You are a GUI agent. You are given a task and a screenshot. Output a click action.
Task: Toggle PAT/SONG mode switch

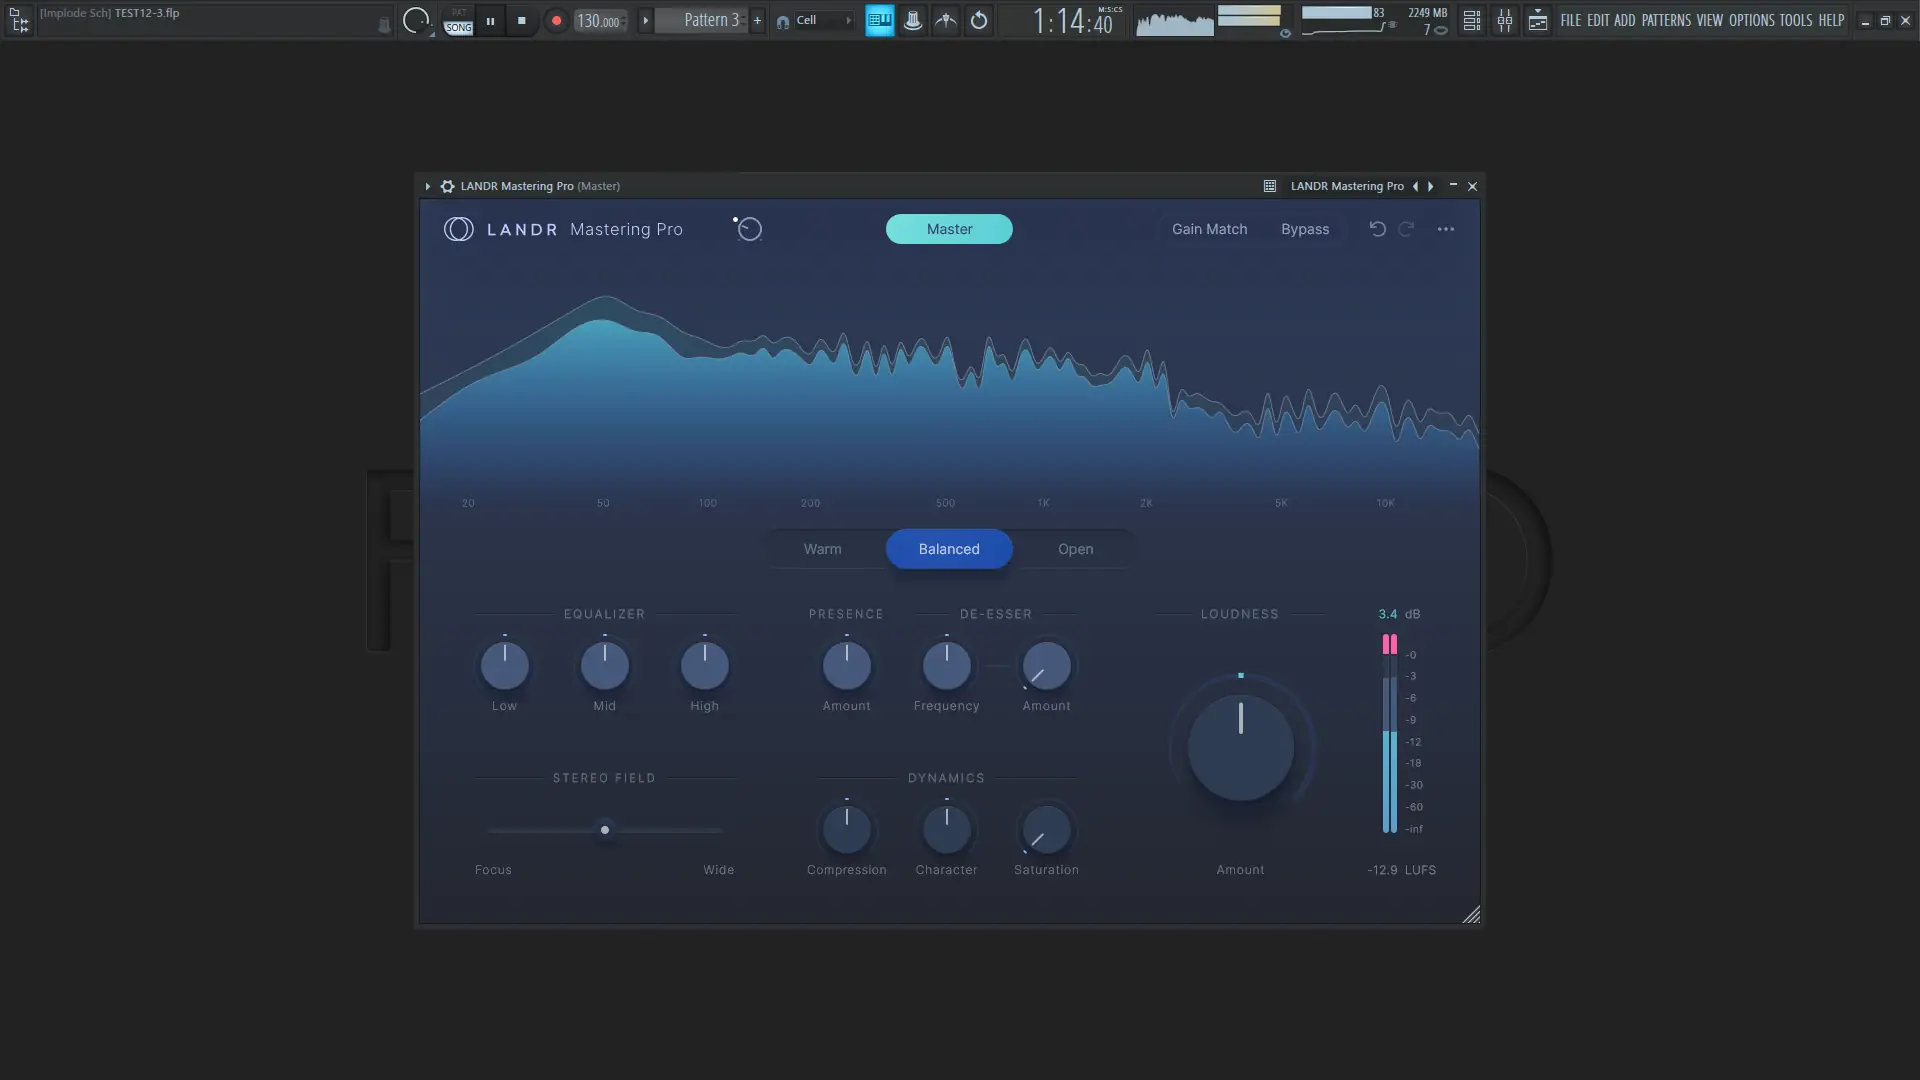click(x=458, y=21)
